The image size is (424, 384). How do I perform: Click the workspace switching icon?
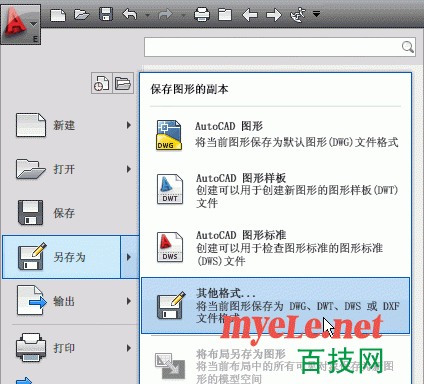point(298,15)
